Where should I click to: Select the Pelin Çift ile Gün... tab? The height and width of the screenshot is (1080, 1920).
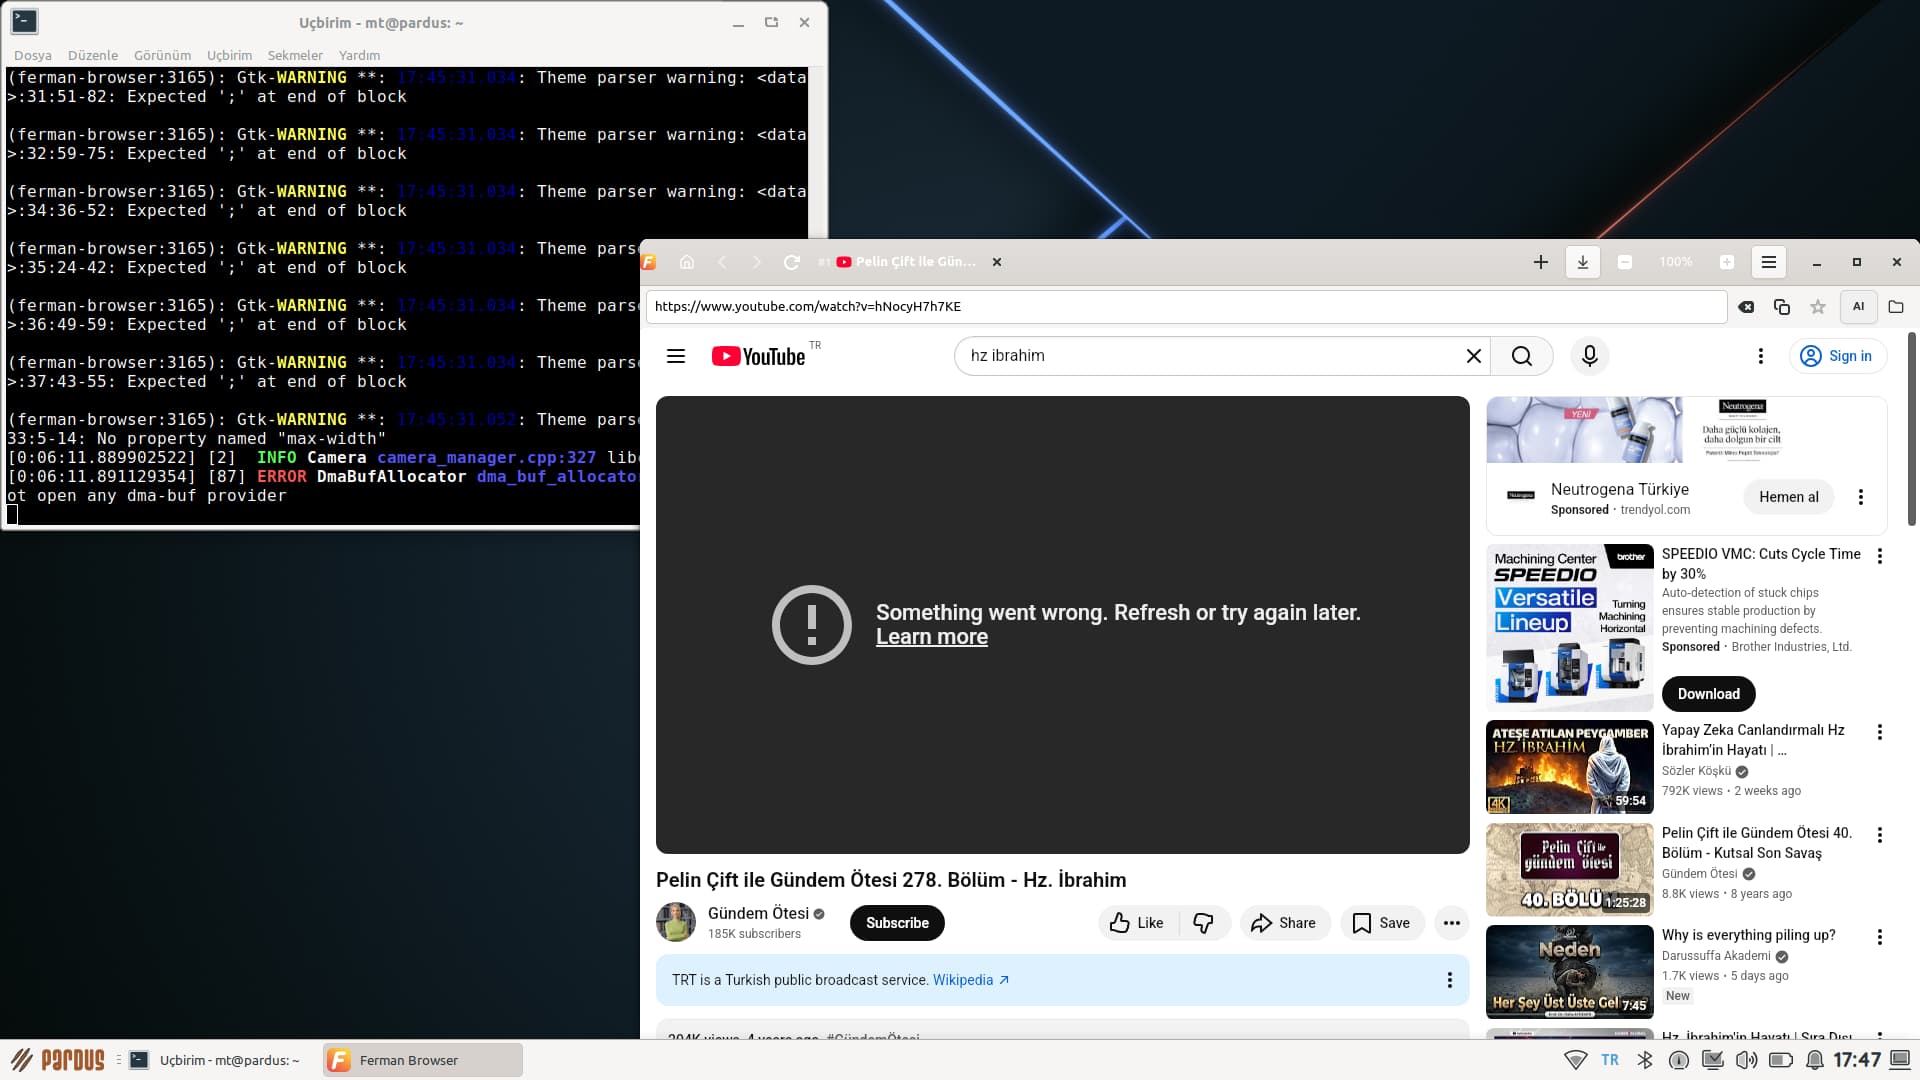[x=914, y=262]
